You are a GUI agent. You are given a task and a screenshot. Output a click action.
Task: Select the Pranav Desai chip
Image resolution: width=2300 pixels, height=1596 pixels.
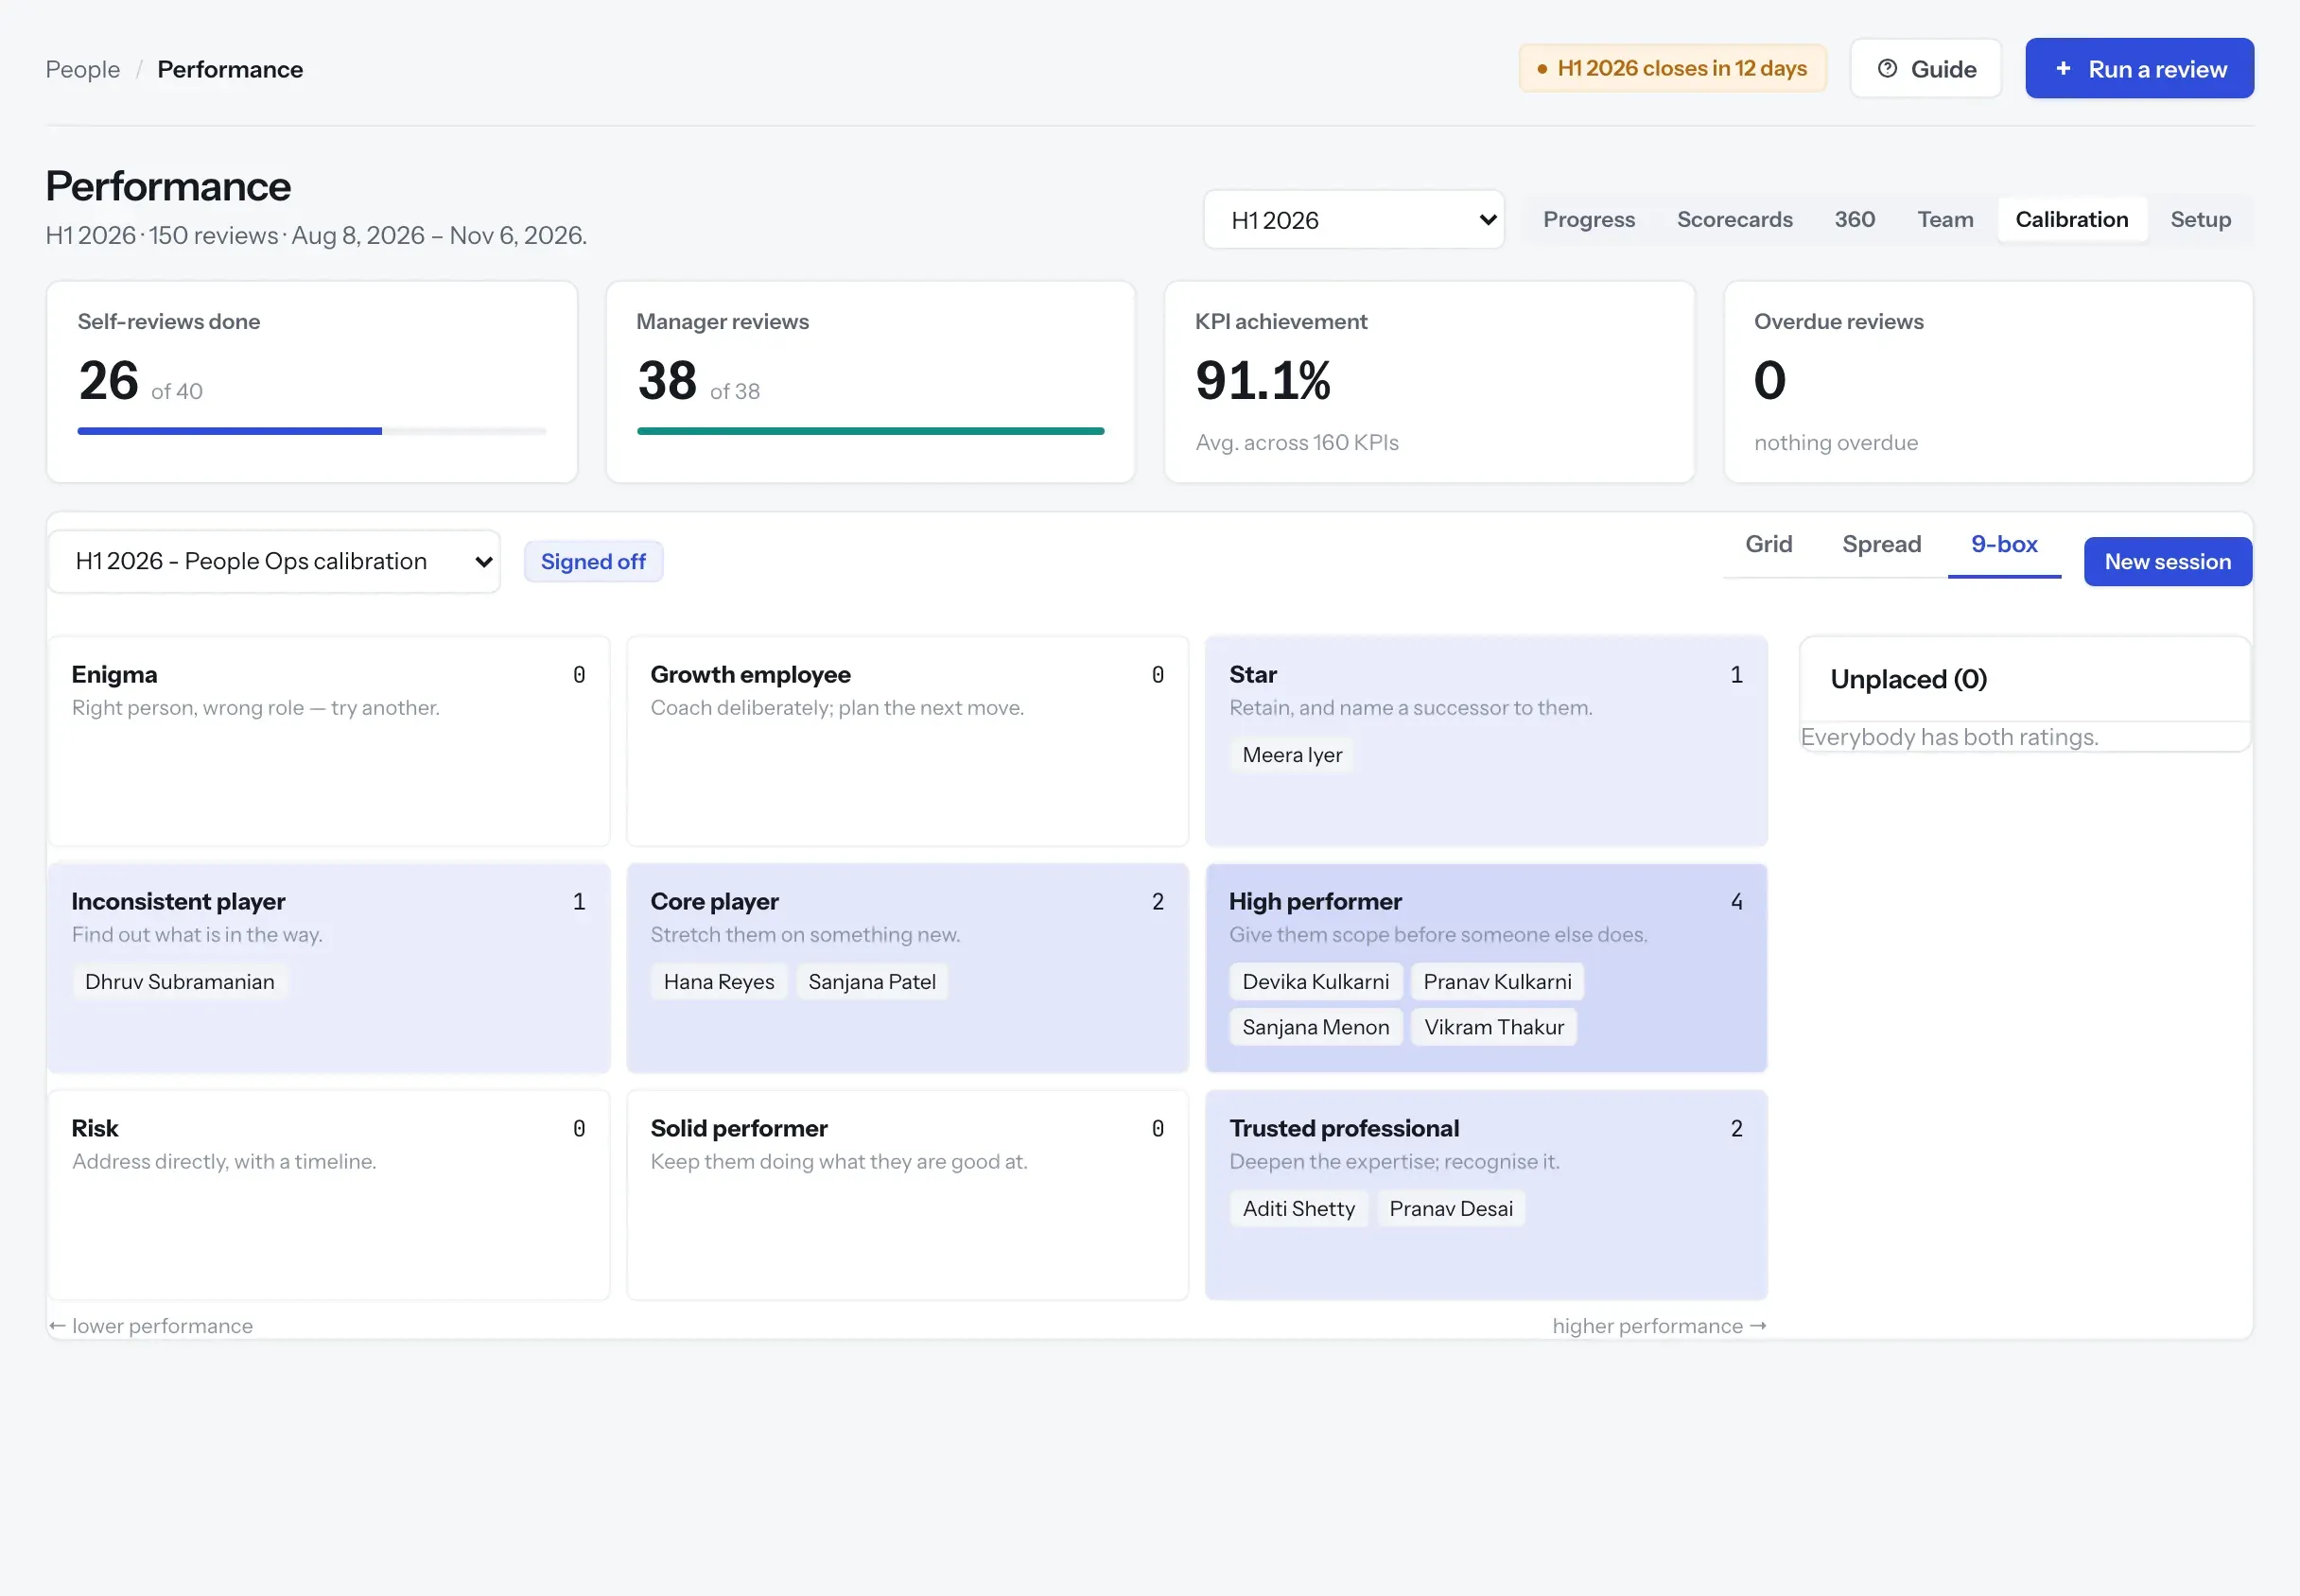(1451, 1209)
